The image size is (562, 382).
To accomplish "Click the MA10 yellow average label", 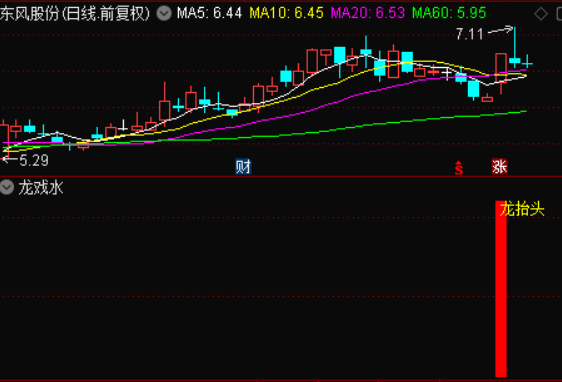I will (x=286, y=14).
